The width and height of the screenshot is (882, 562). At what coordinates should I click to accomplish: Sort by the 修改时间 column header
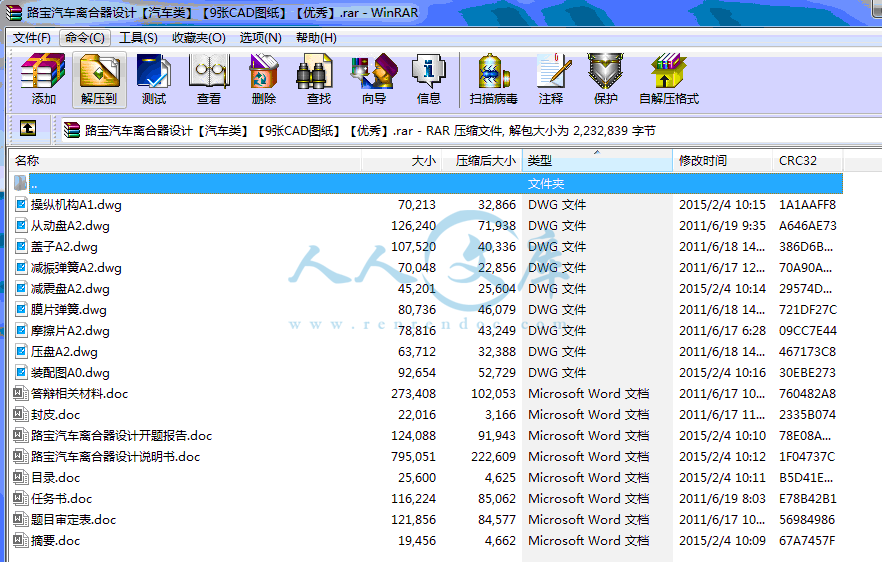point(722,161)
